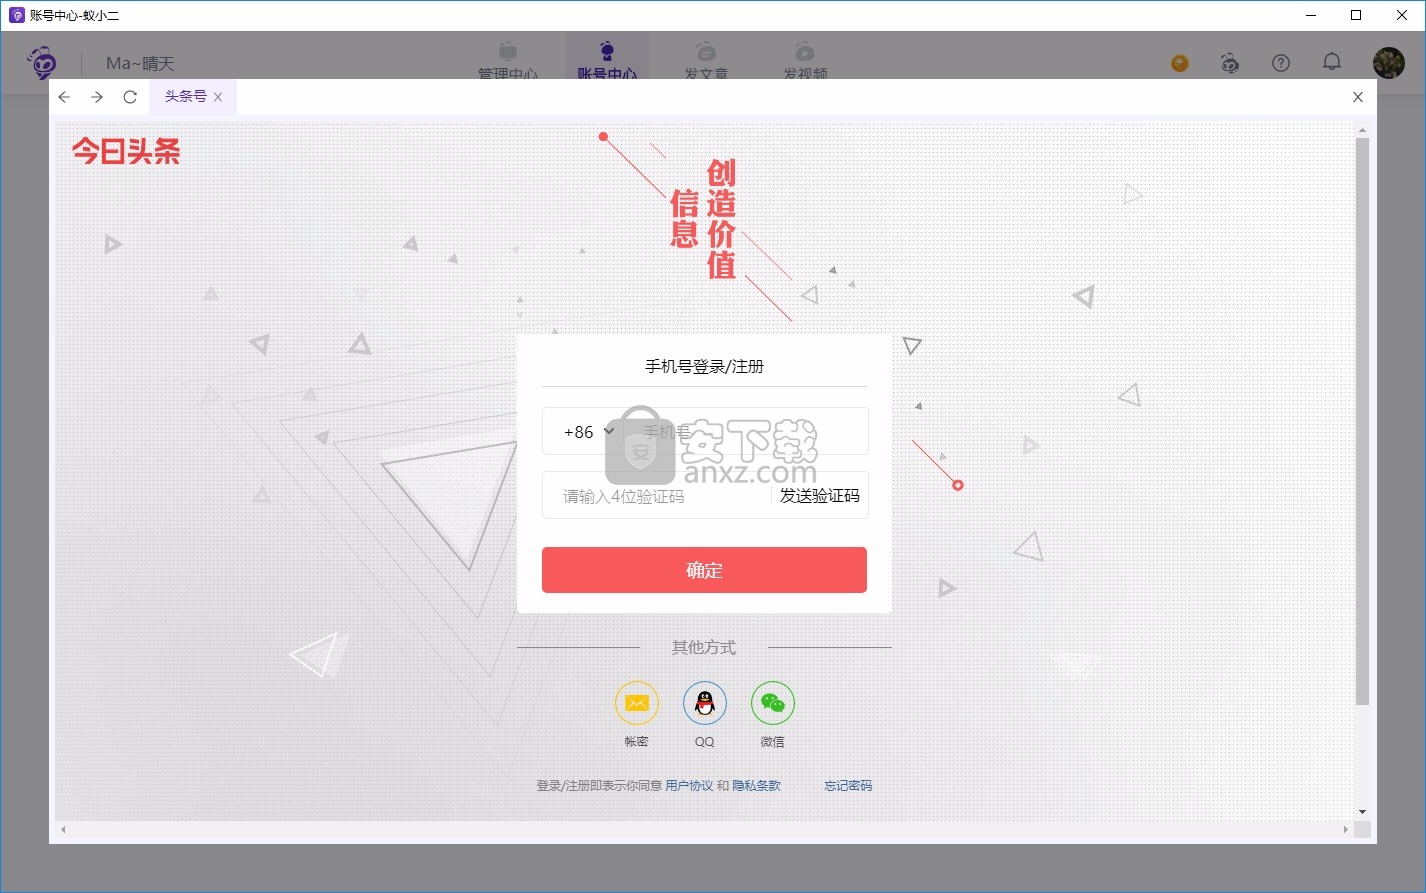Open the 隐私条款 link
The width and height of the screenshot is (1426, 893).
756,786
